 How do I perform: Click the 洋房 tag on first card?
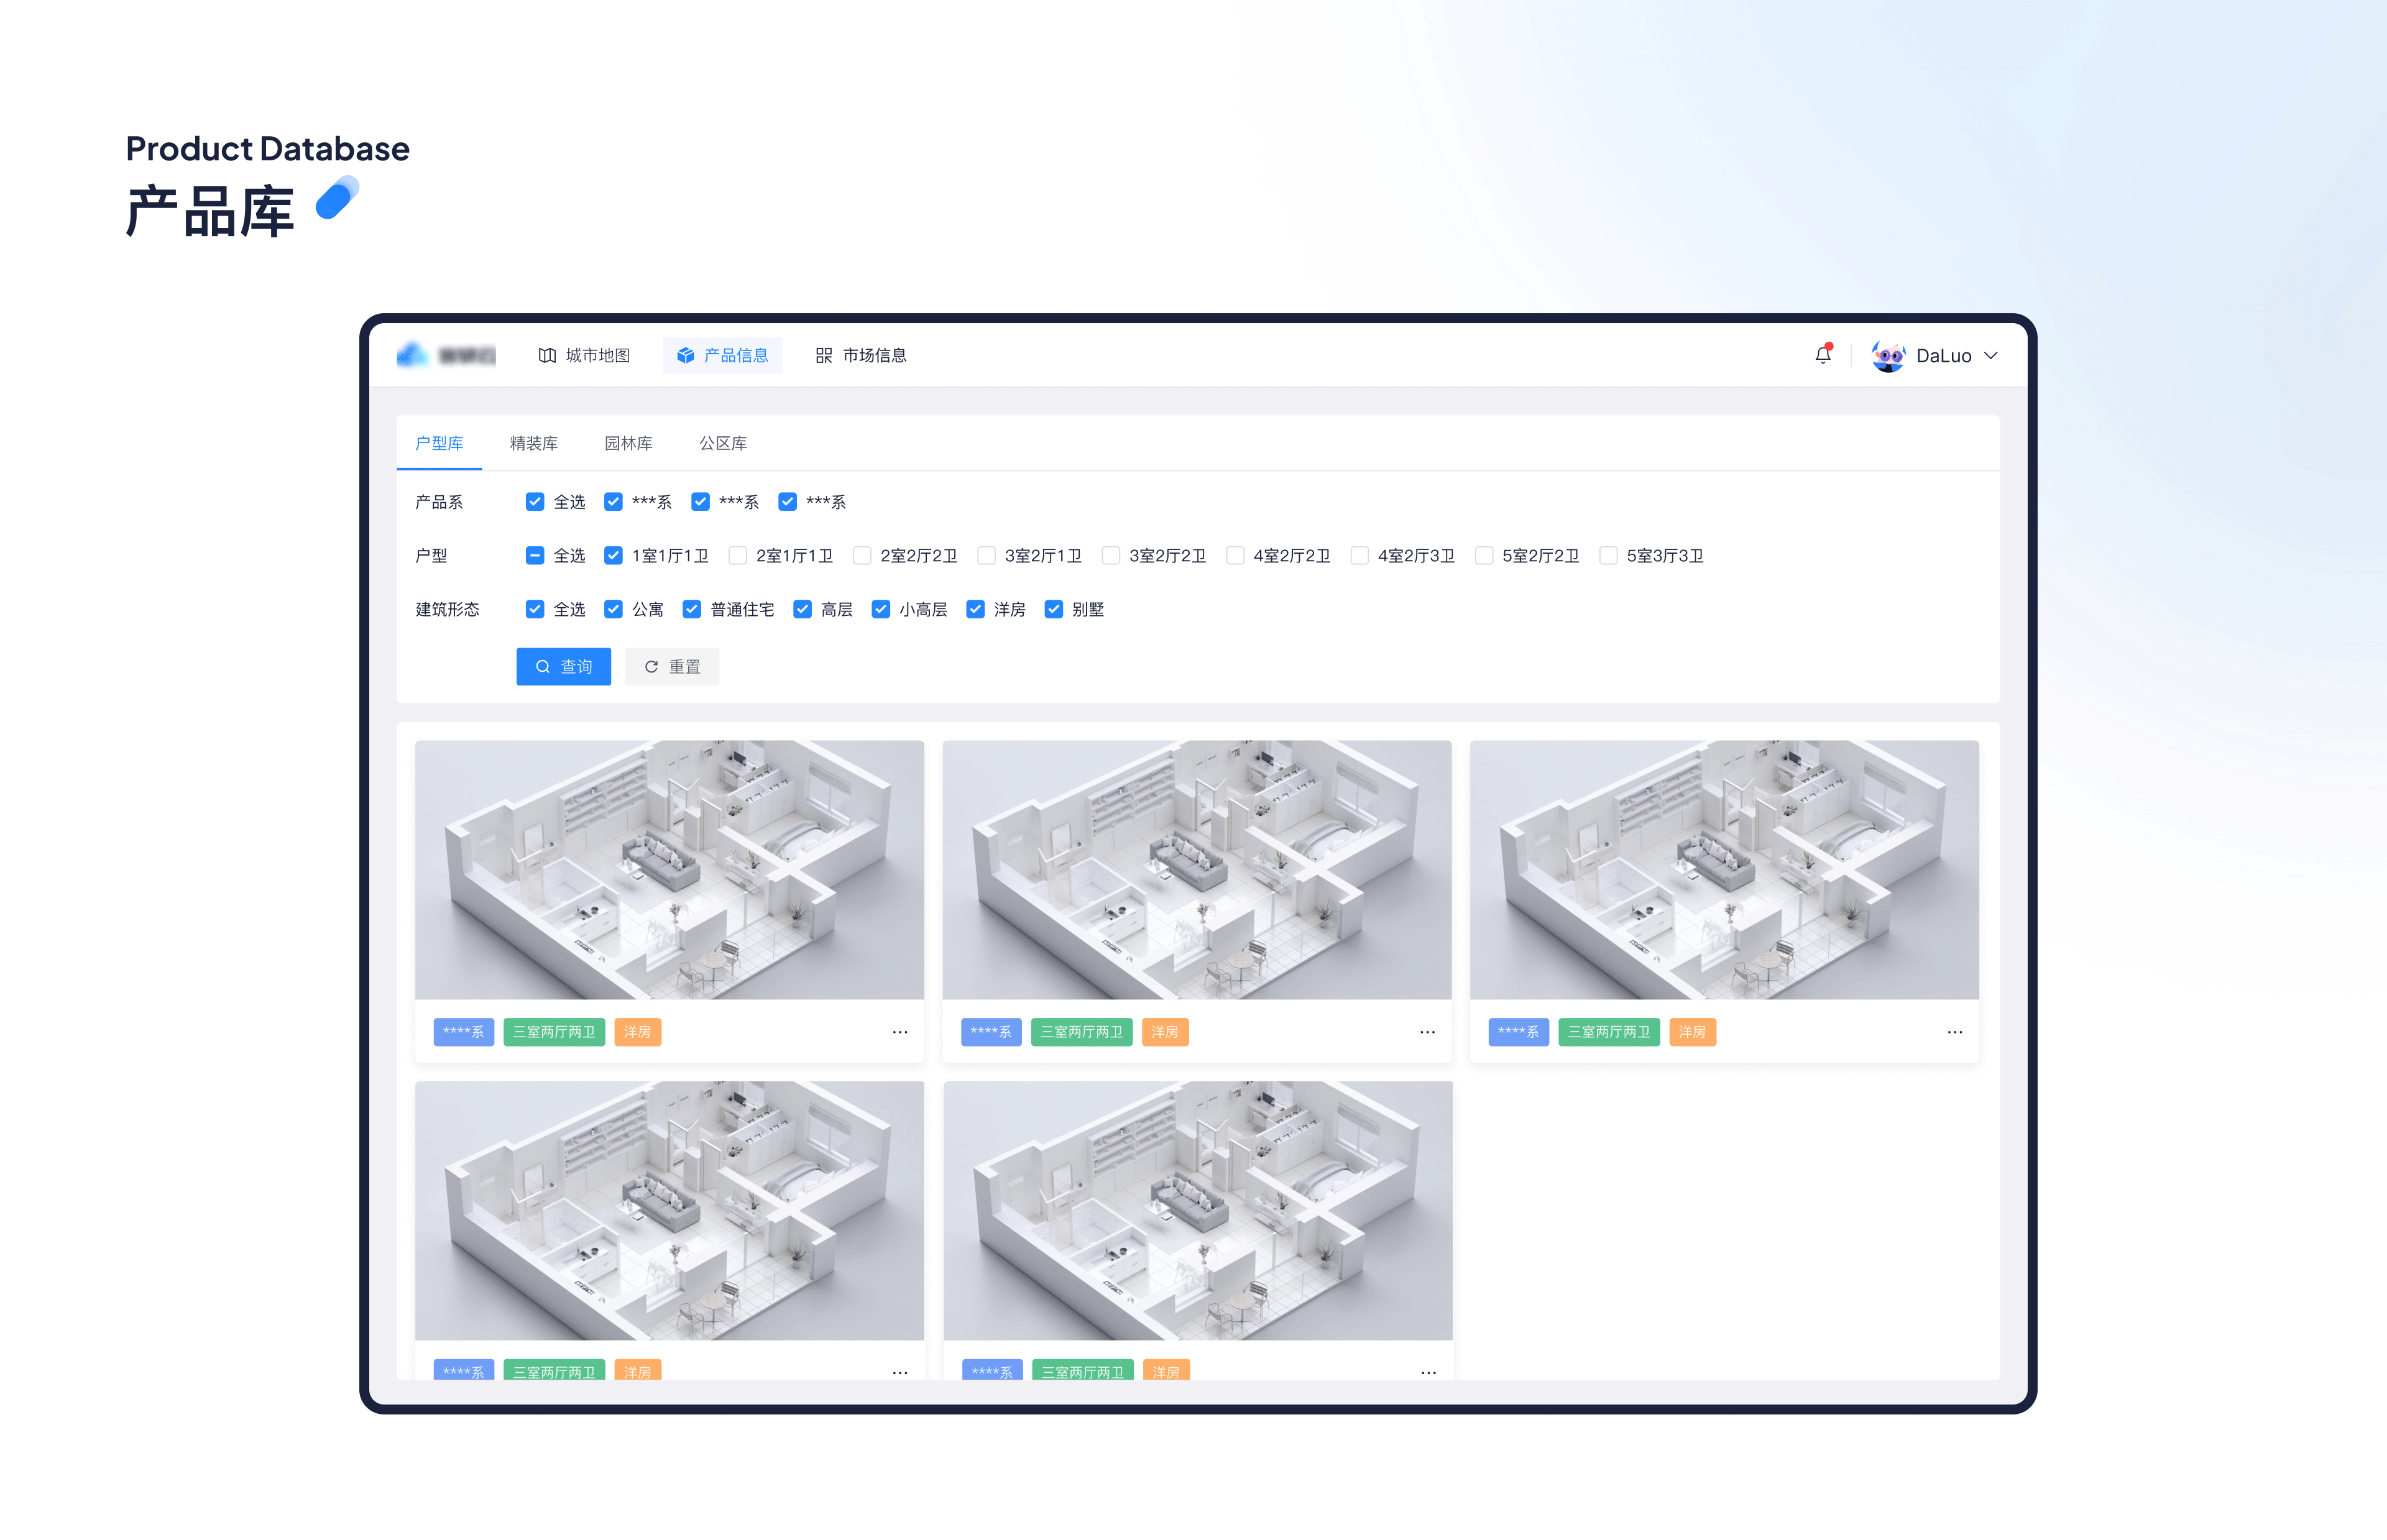pos(638,1032)
